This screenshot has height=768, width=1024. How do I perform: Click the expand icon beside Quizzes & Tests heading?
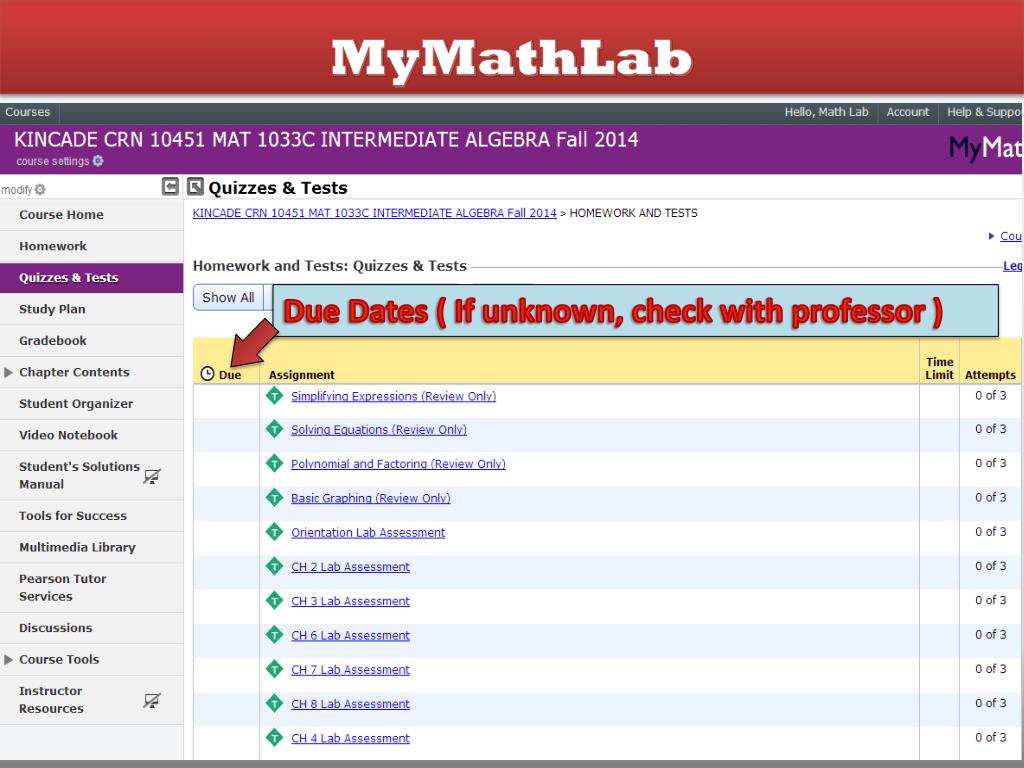195,187
